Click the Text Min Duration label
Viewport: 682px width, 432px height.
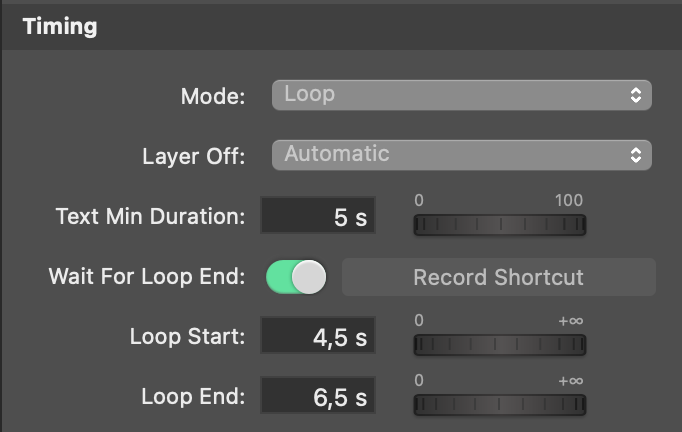pos(150,216)
